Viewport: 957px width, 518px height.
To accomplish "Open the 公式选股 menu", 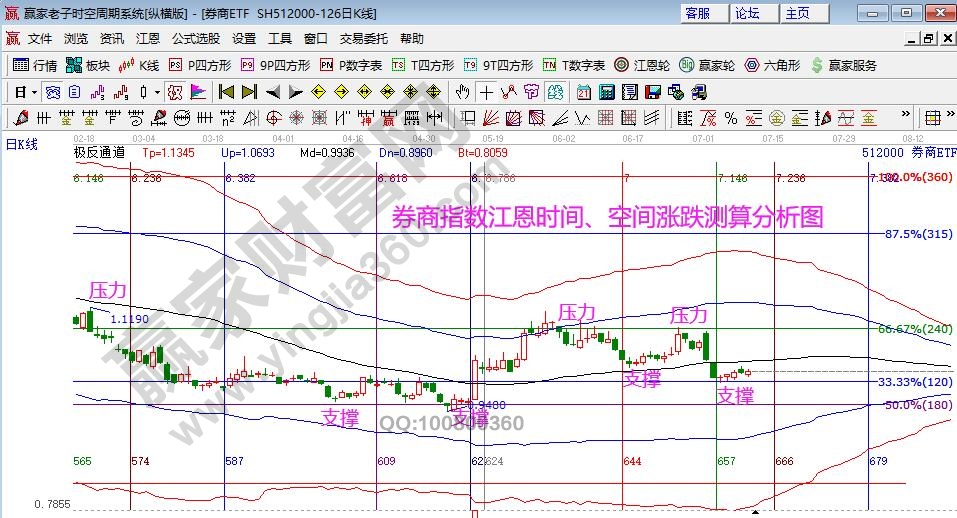I will [195, 39].
